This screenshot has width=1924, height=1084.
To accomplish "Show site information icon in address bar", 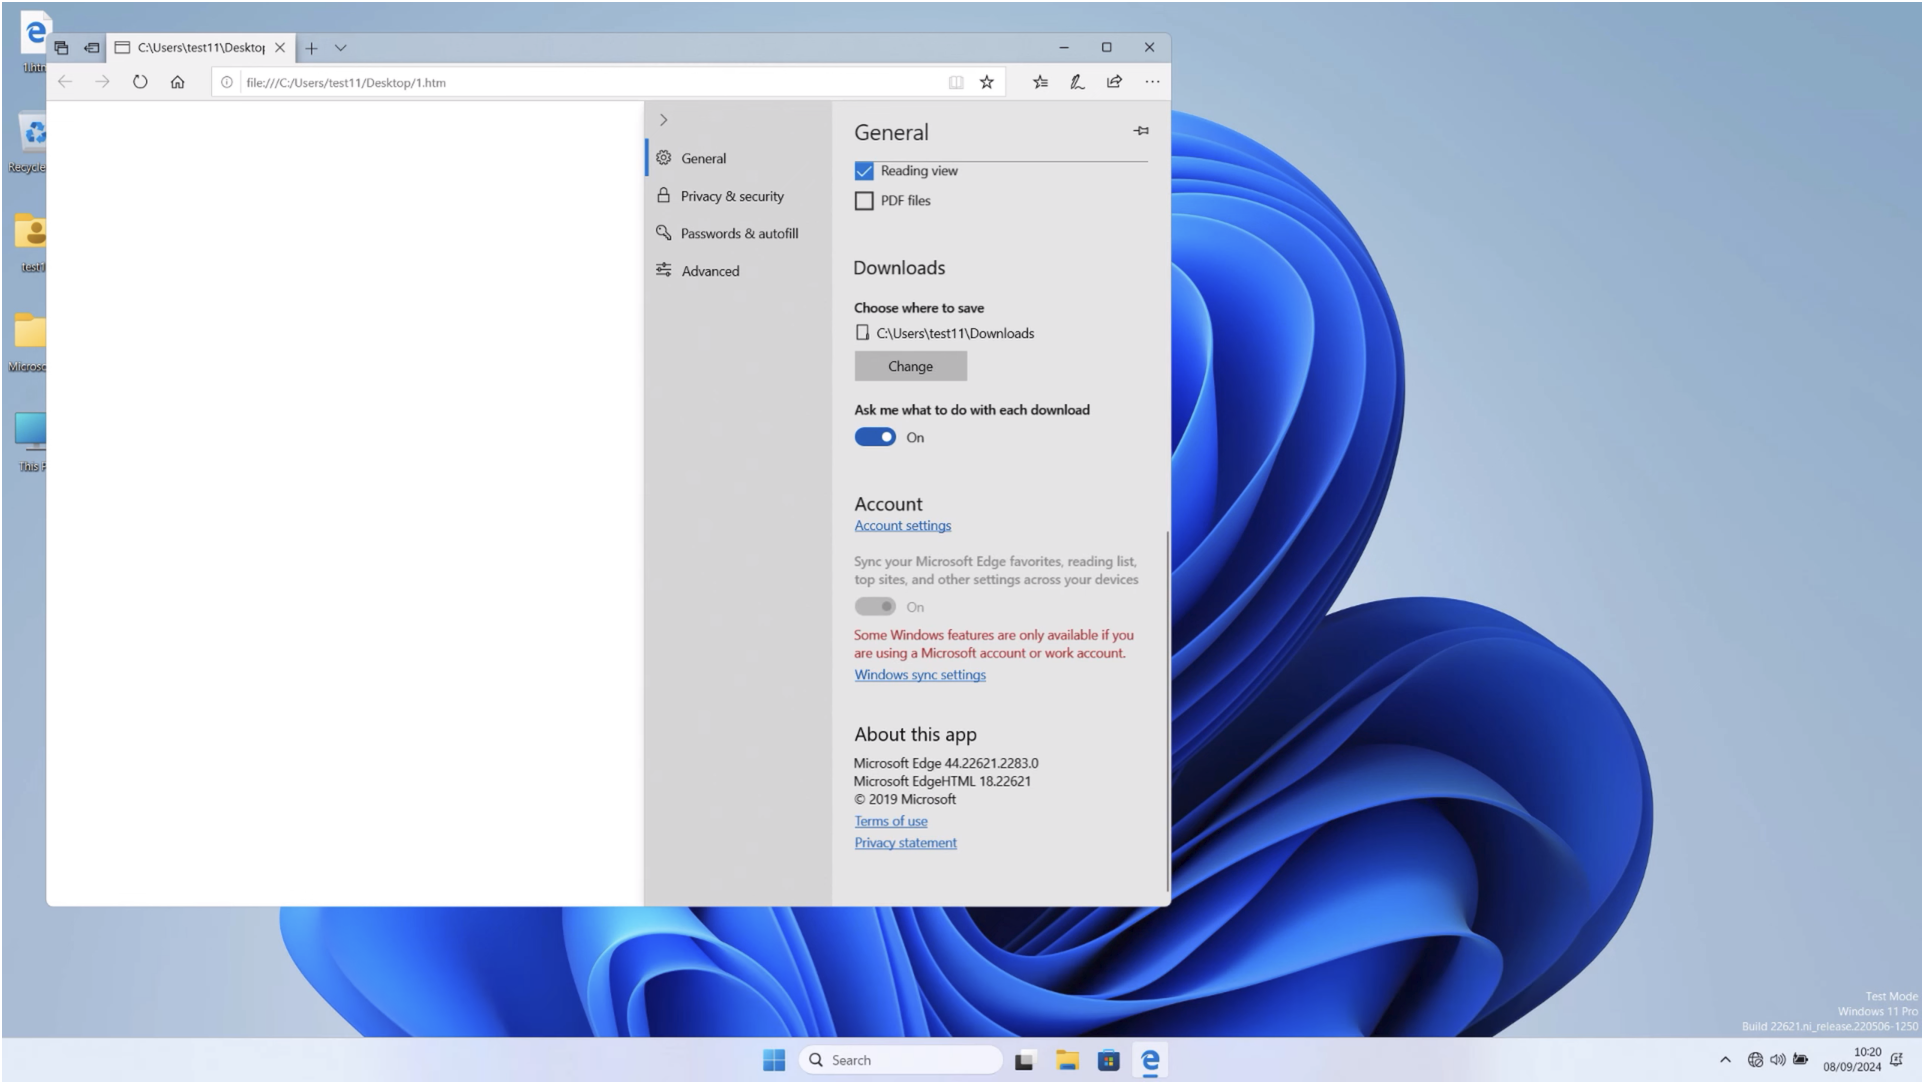I will click(227, 82).
